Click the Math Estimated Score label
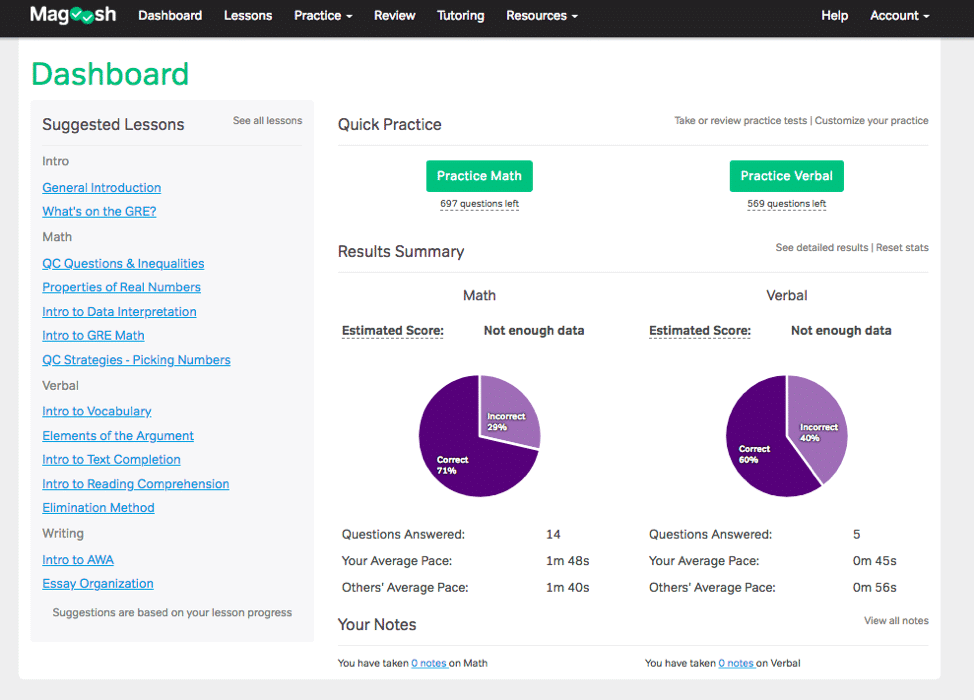The image size is (974, 700). [x=392, y=331]
